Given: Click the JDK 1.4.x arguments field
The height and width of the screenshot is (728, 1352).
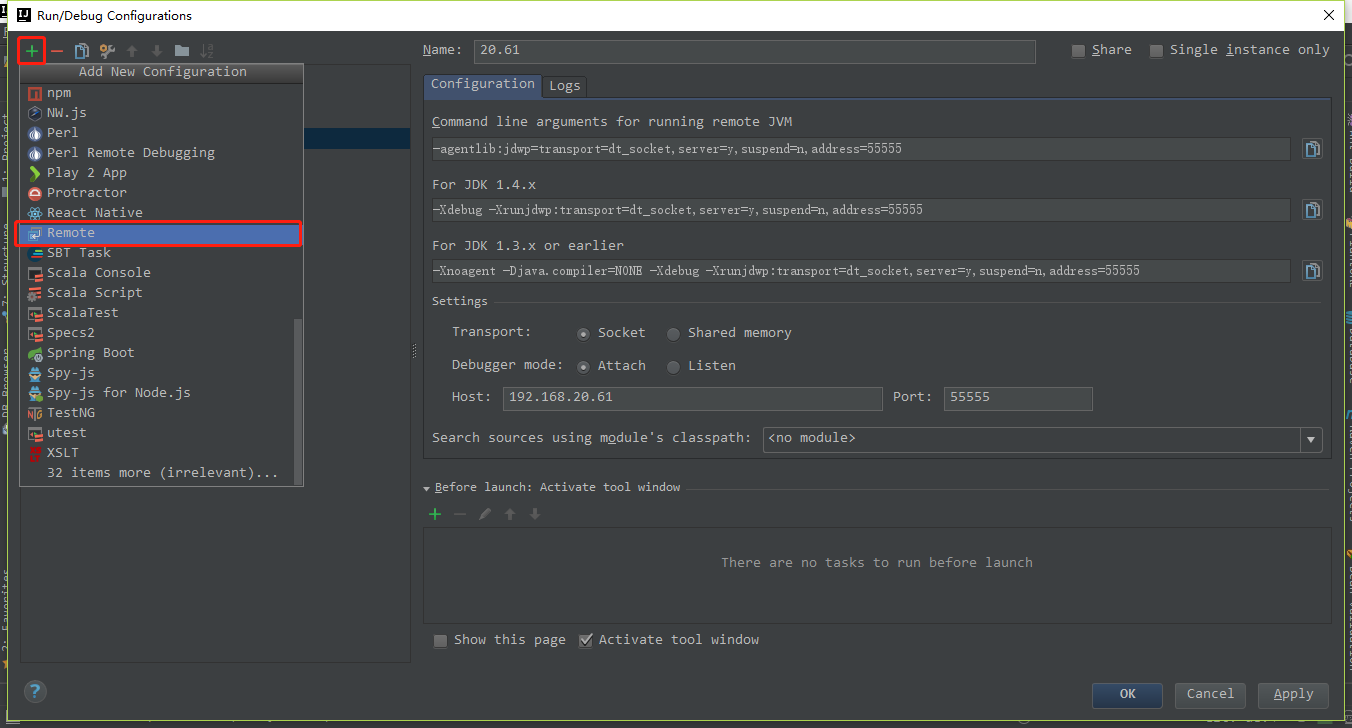Looking at the screenshot, I should tap(861, 210).
